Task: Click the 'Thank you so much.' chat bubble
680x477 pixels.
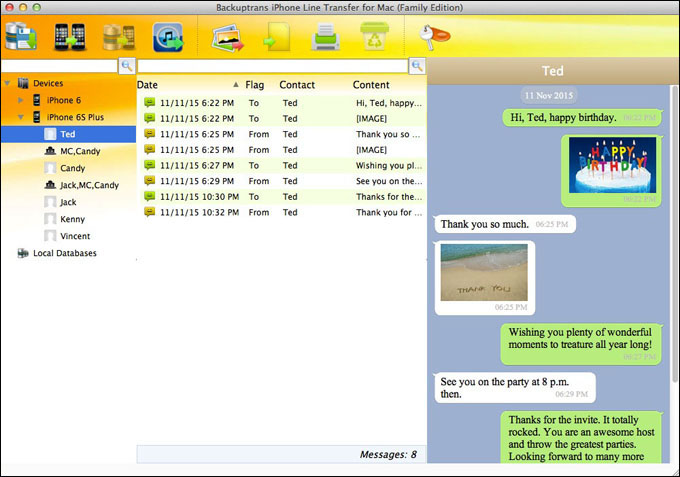Action: coord(505,224)
